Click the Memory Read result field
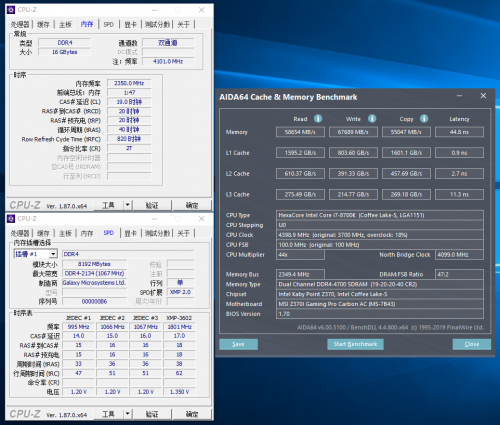Viewport: 500px width, 425px height. point(300,132)
